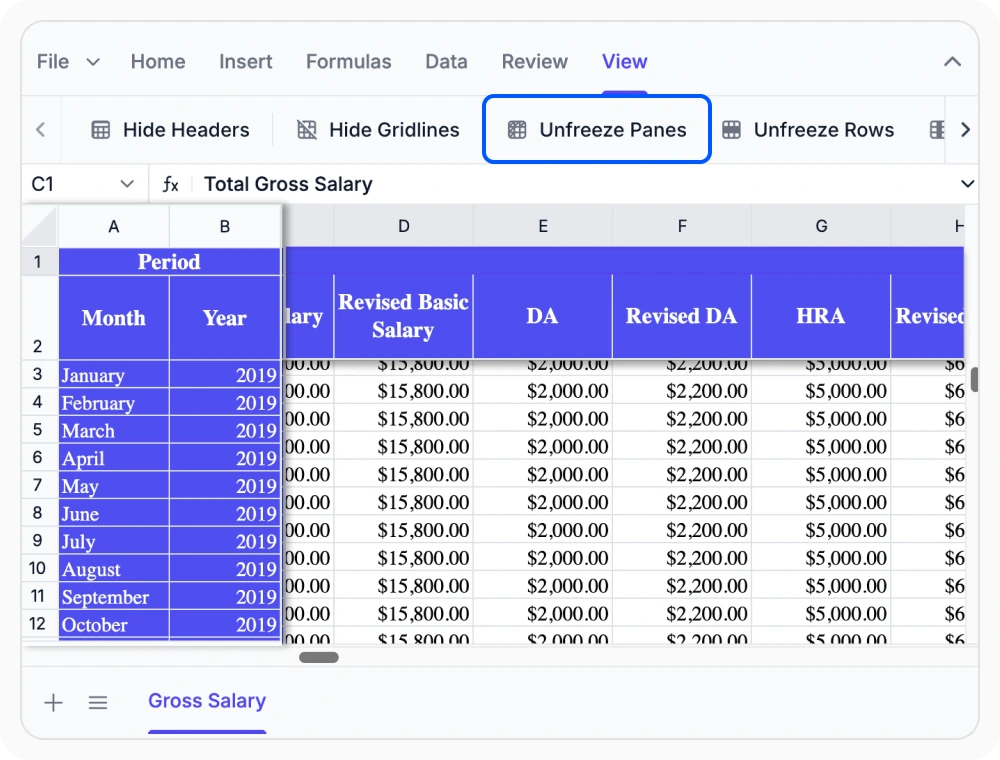Click the HRA header cell

(x=821, y=316)
